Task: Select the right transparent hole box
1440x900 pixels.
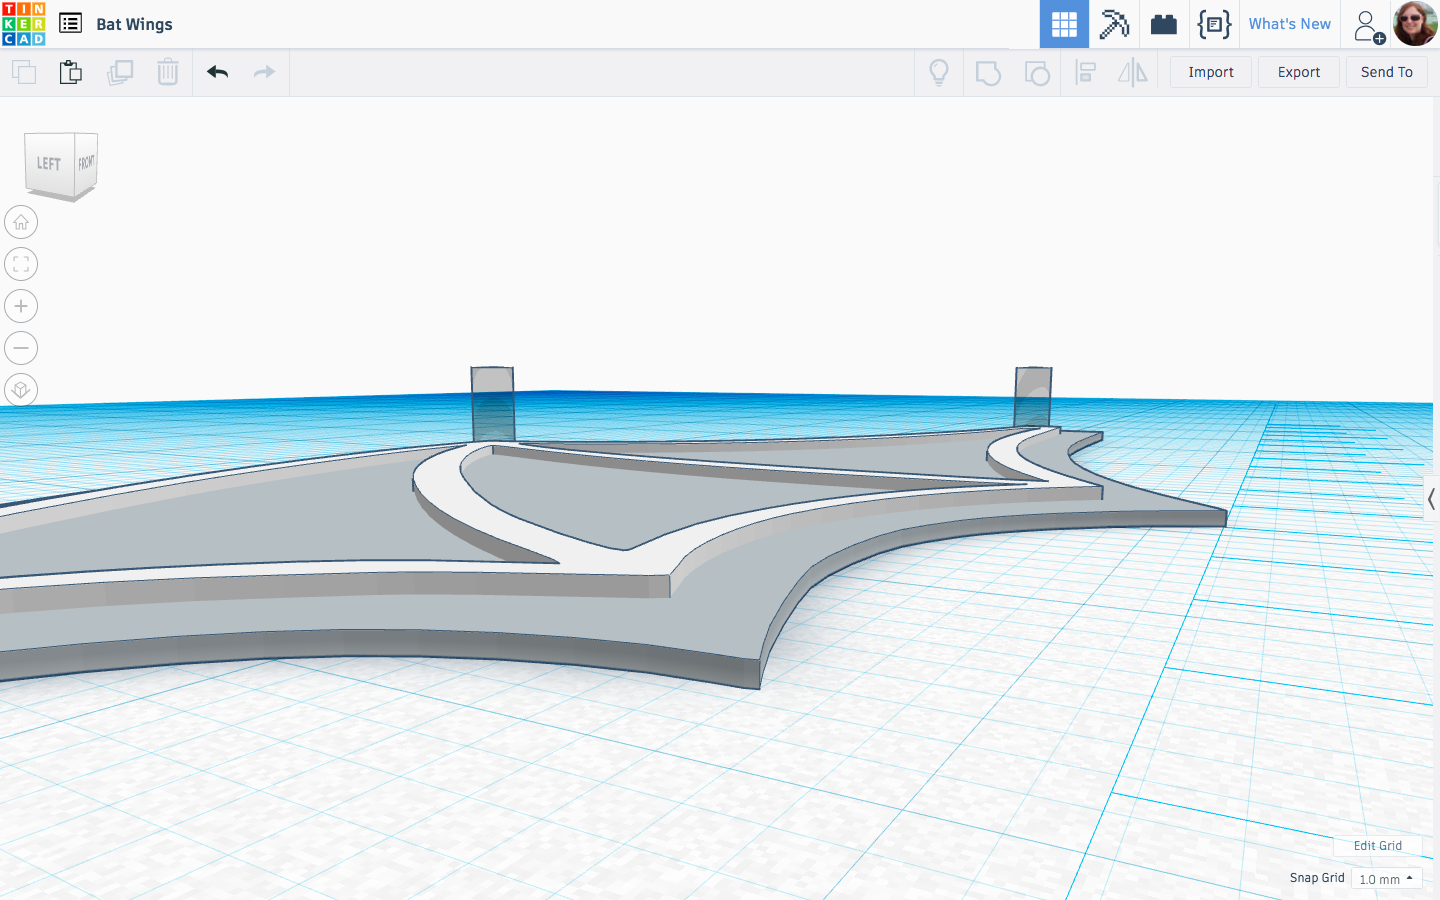Action: pos(1033,397)
